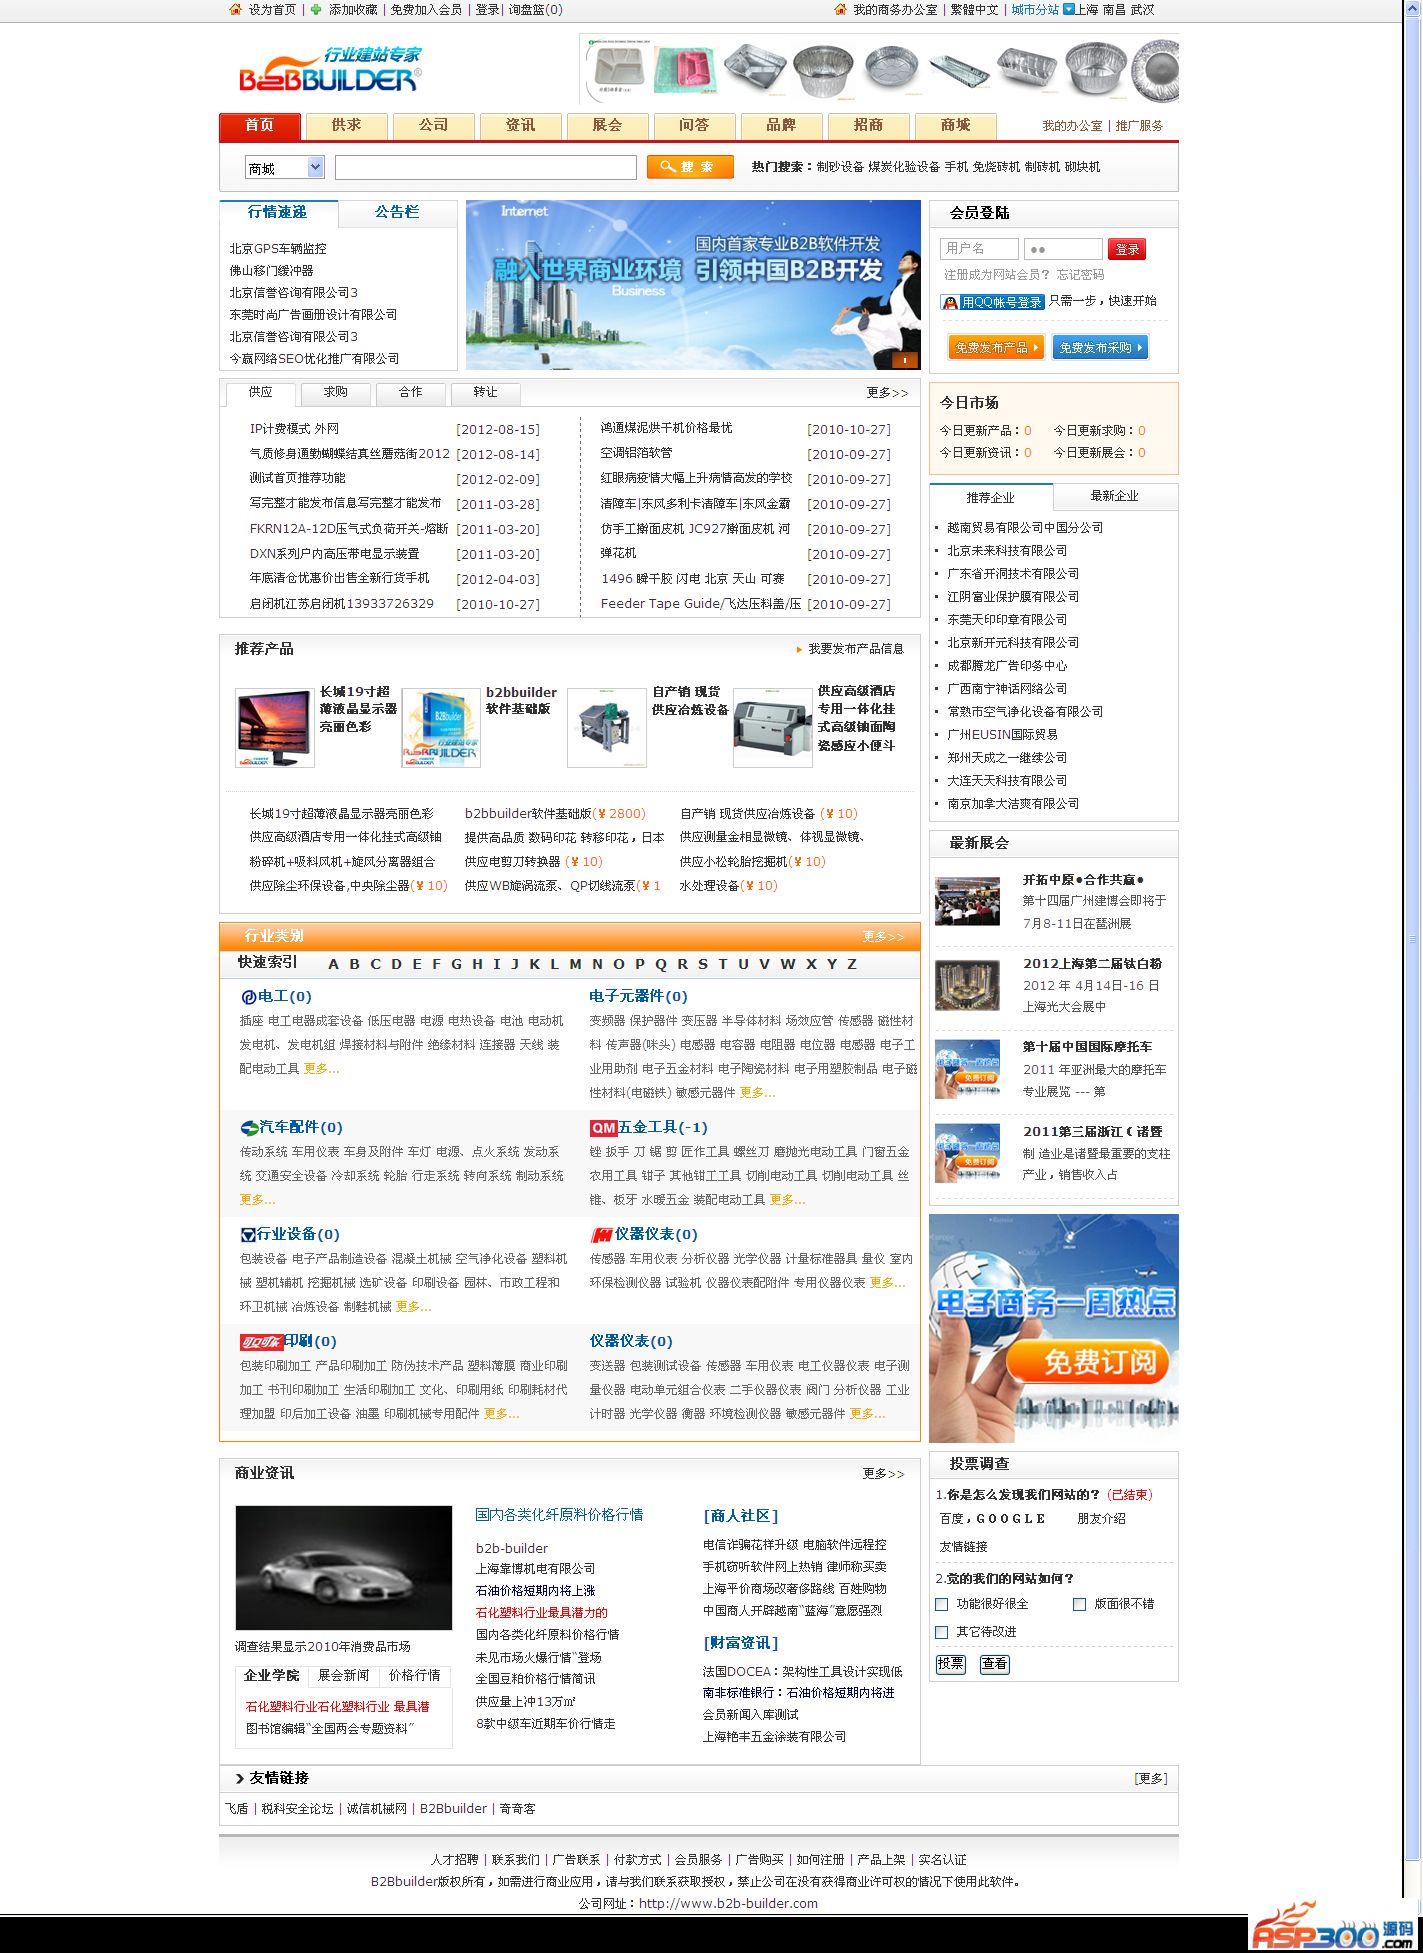Expand 更多... under the 汽车配件 category
The image size is (1423, 1953).
pos(257,1200)
